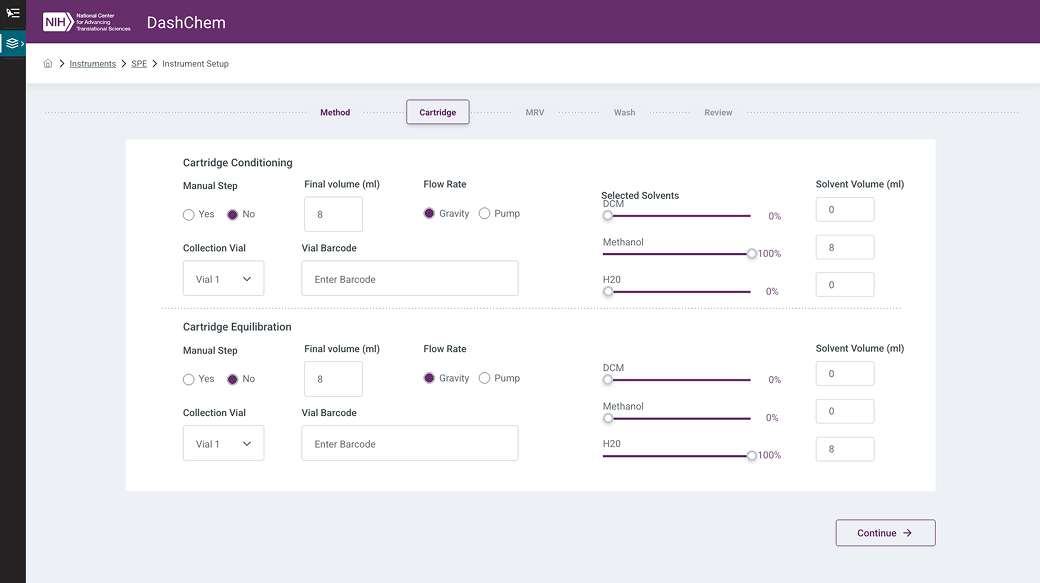Click the Conditioning Methanol slider handle
The width and height of the screenshot is (1040, 583).
tap(752, 254)
